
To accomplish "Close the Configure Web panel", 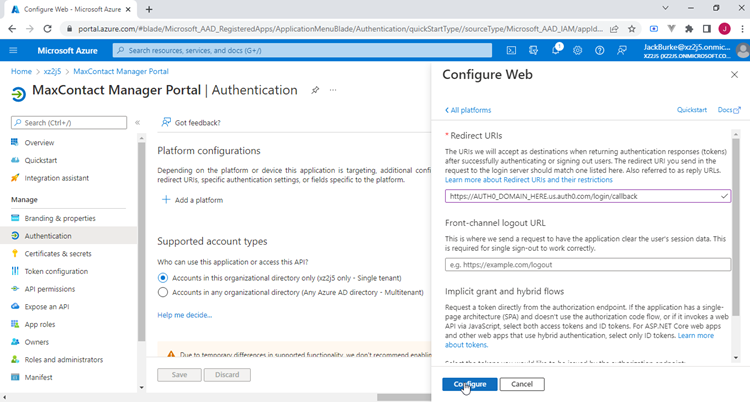I will click(x=734, y=75).
